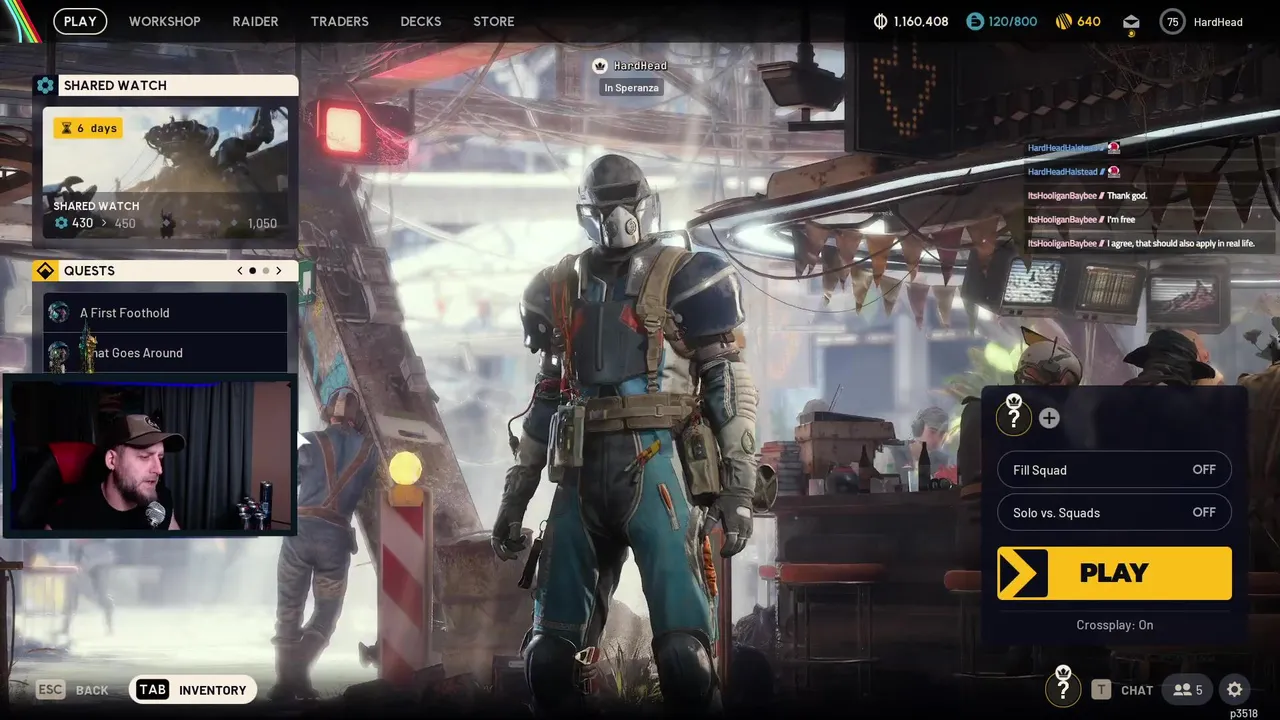Click the squad leader question-mark avatar in play panel

1013,417
